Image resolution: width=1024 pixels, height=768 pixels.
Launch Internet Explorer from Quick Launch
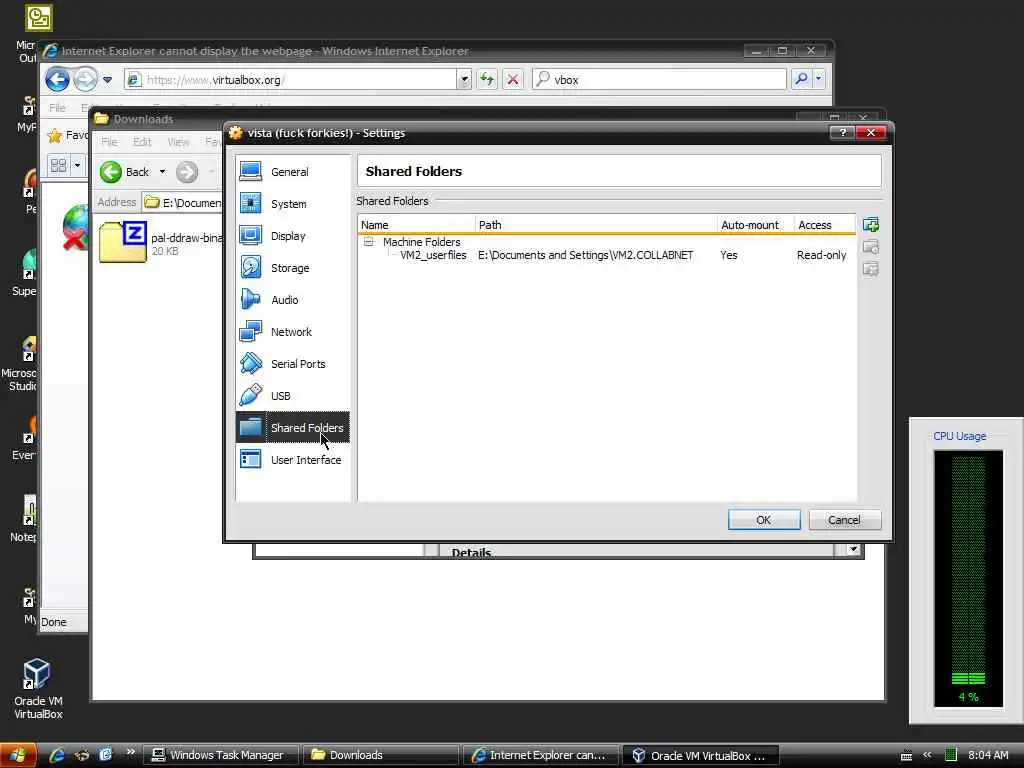tap(57, 756)
